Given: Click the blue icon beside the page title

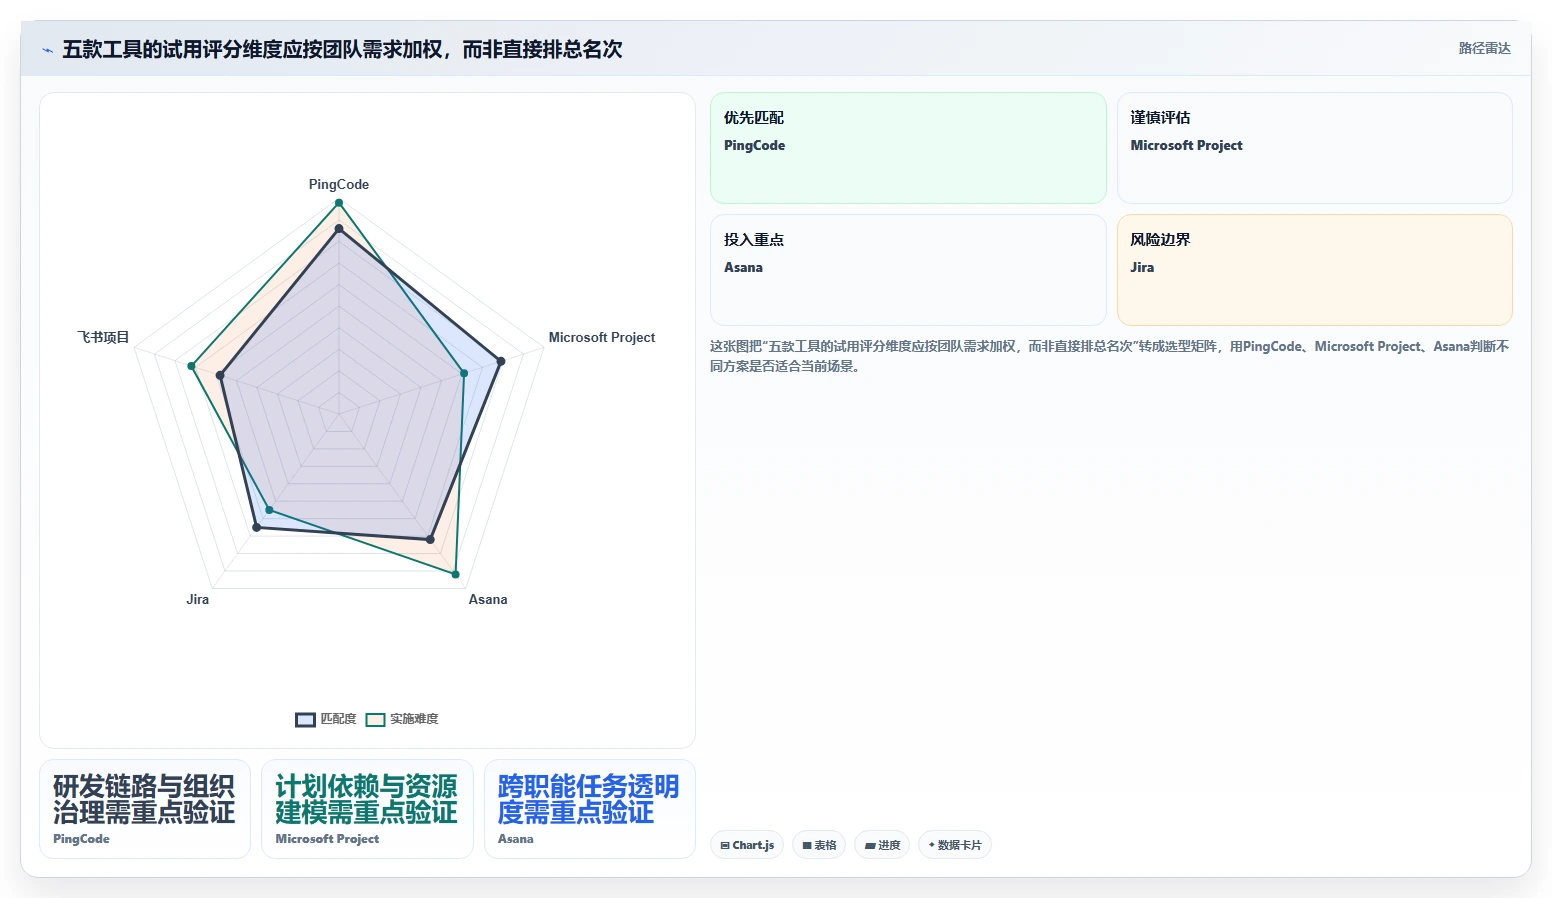Looking at the screenshot, I should 47,50.
